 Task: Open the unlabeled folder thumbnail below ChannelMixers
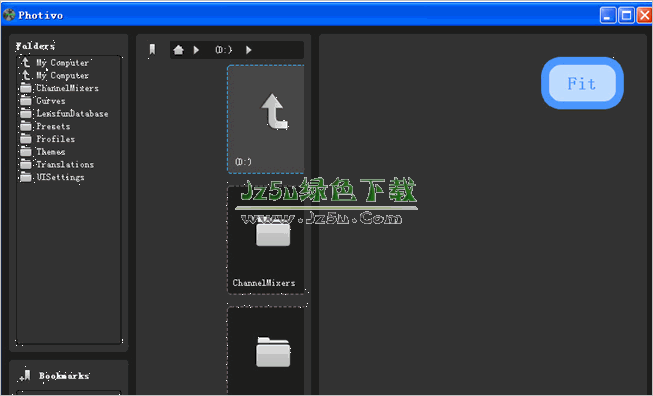pos(266,351)
